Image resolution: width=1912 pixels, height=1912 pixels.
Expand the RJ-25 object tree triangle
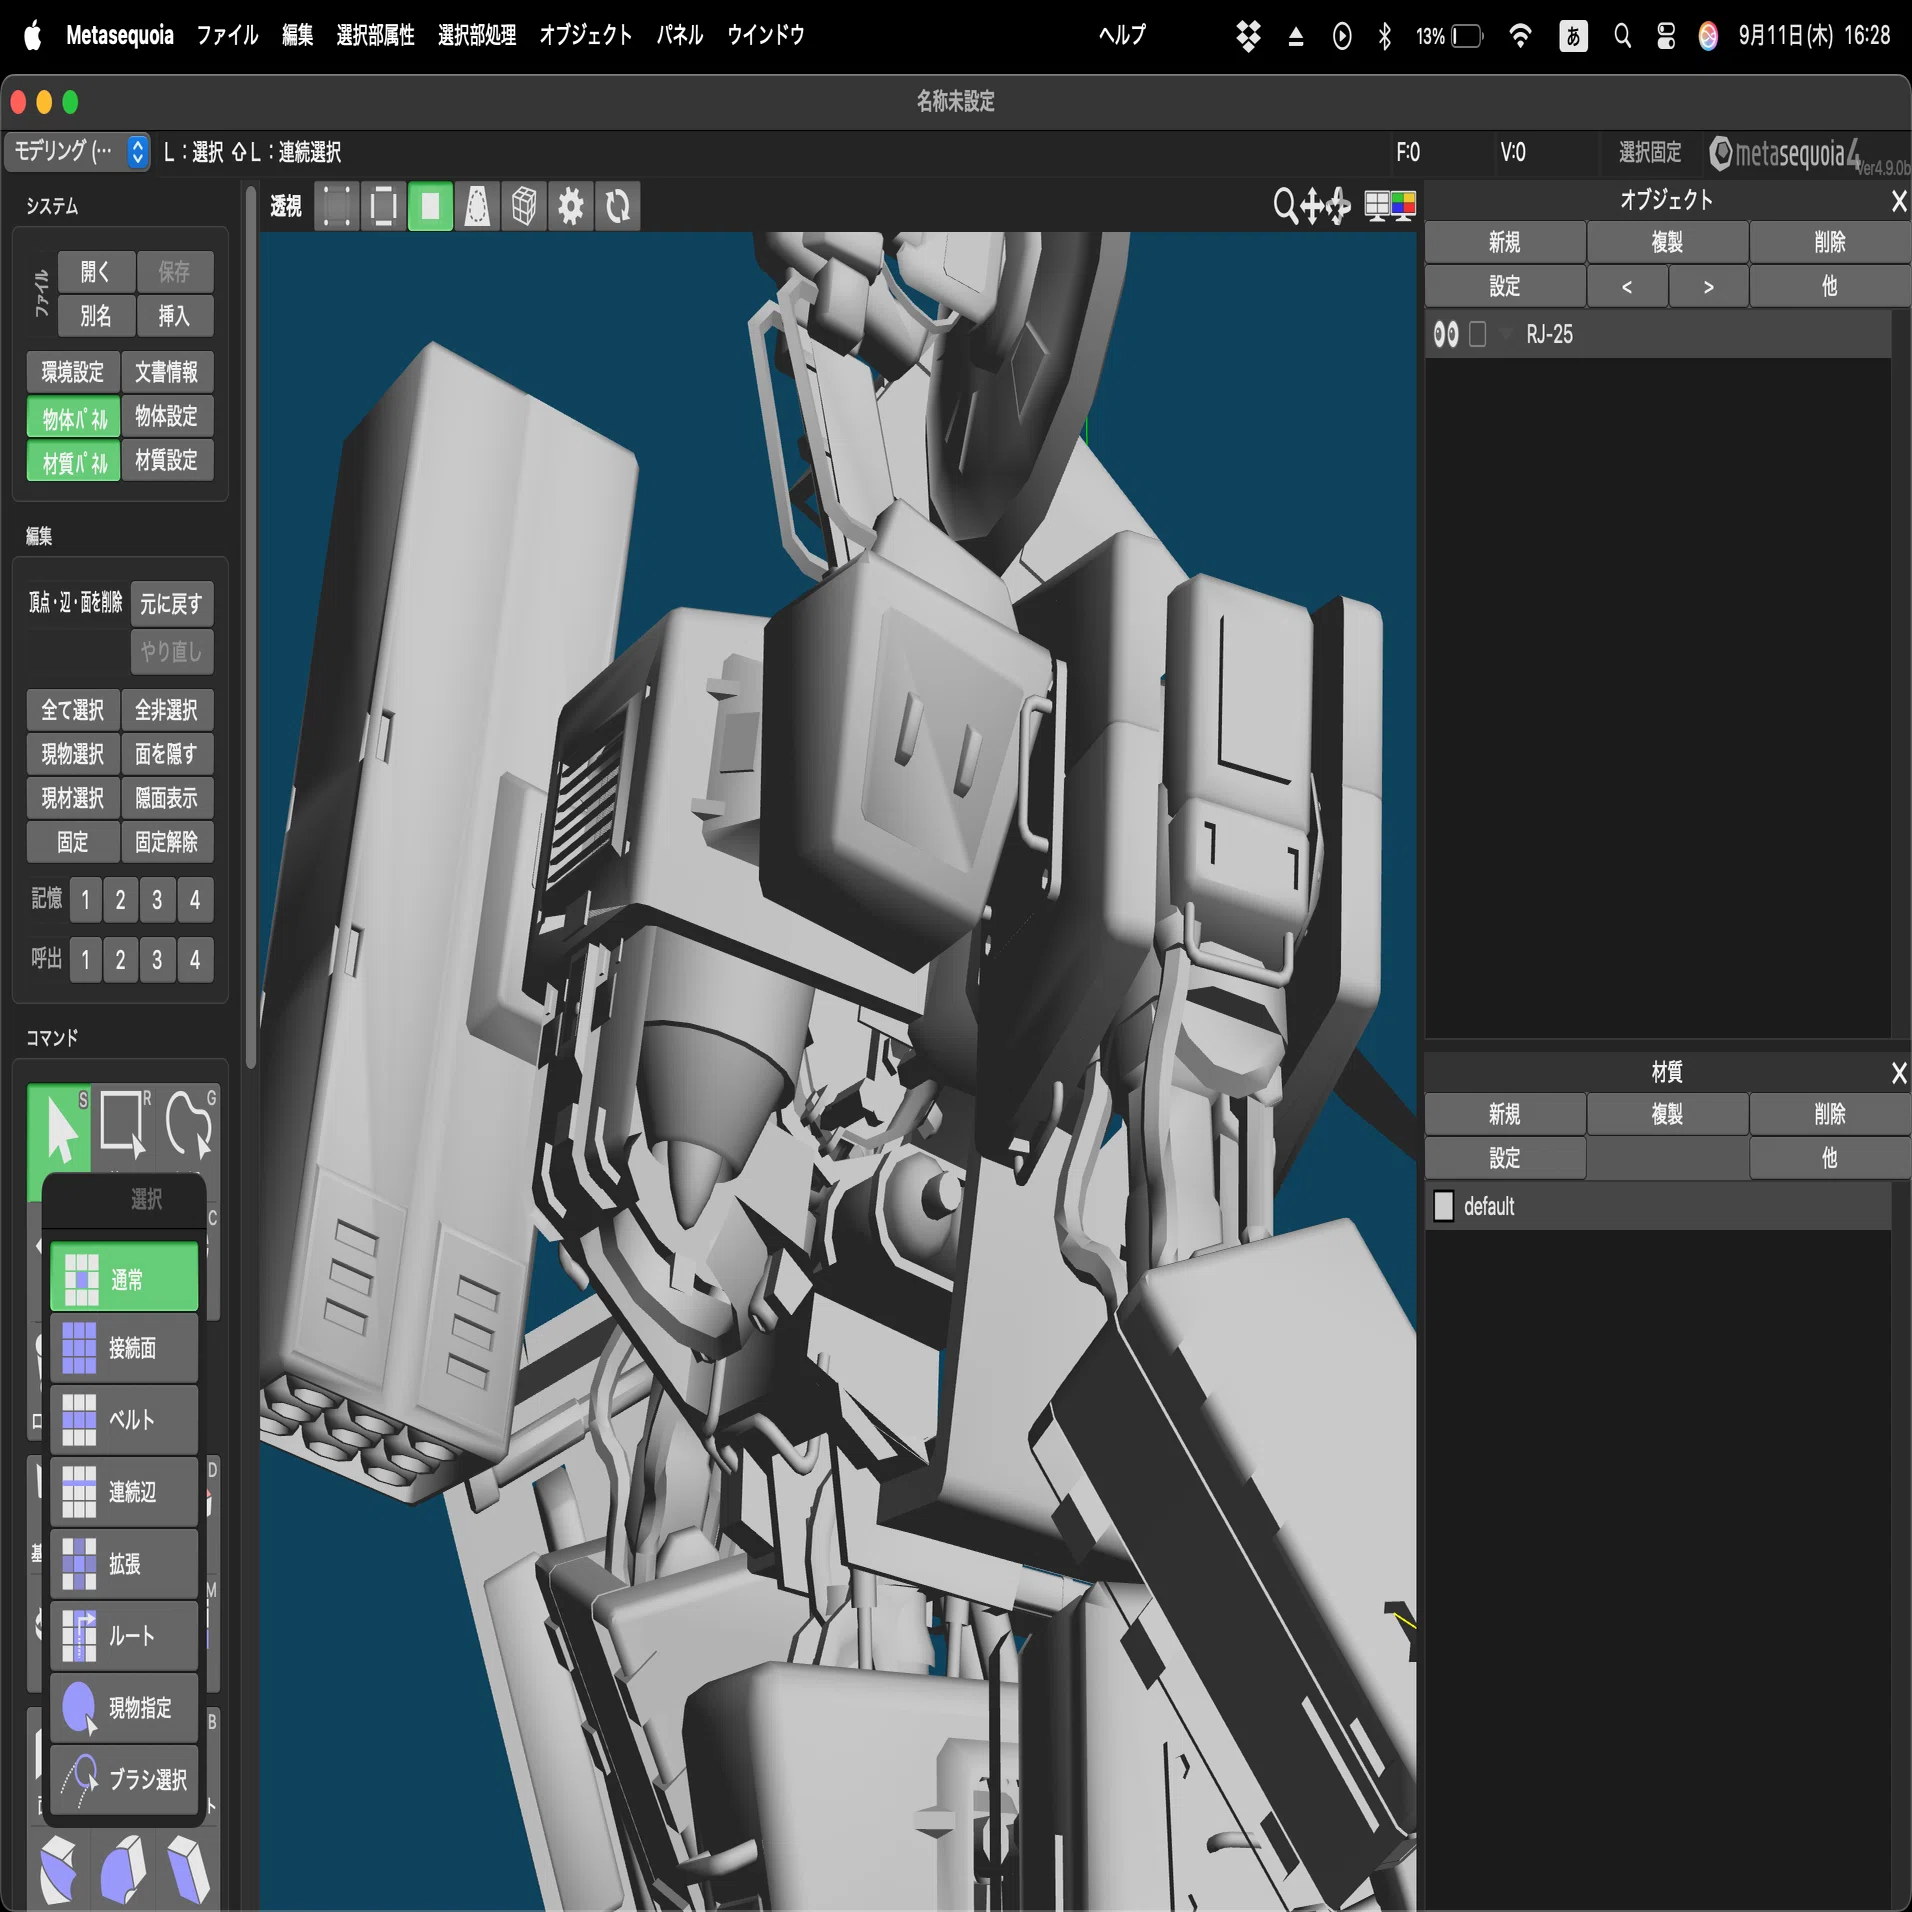[1506, 334]
